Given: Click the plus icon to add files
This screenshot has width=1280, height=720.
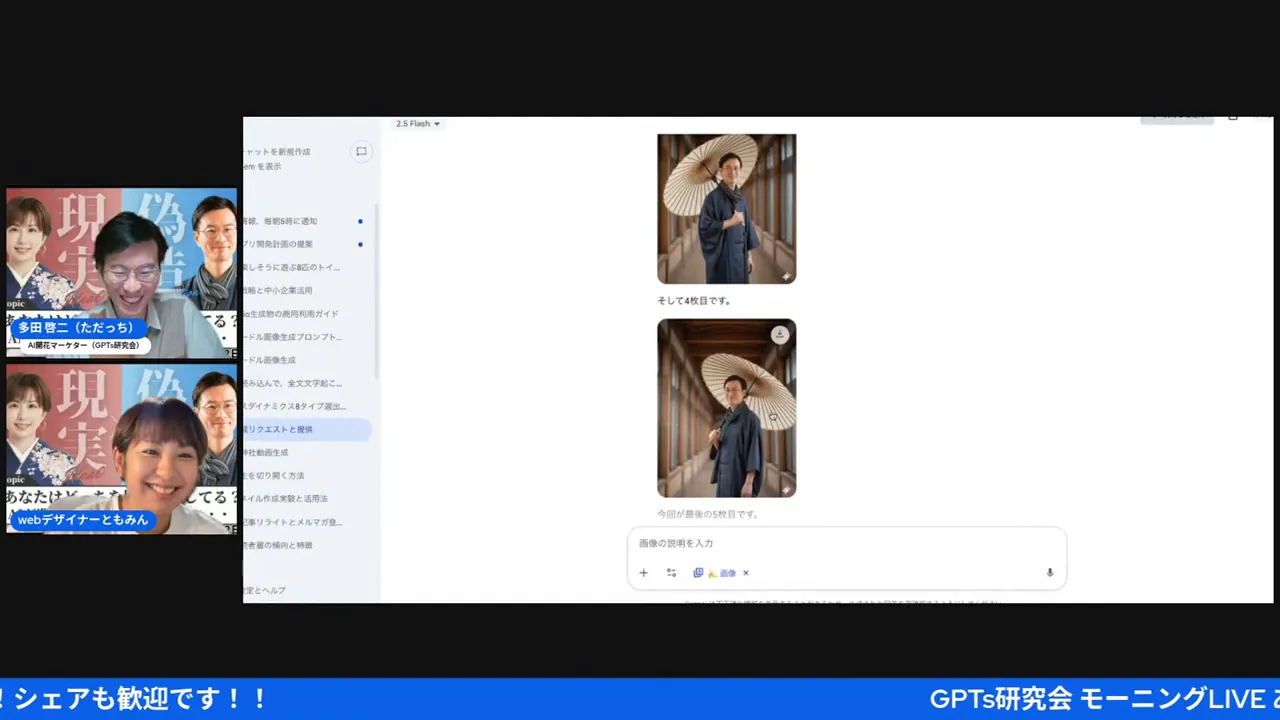Looking at the screenshot, I should (x=643, y=573).
